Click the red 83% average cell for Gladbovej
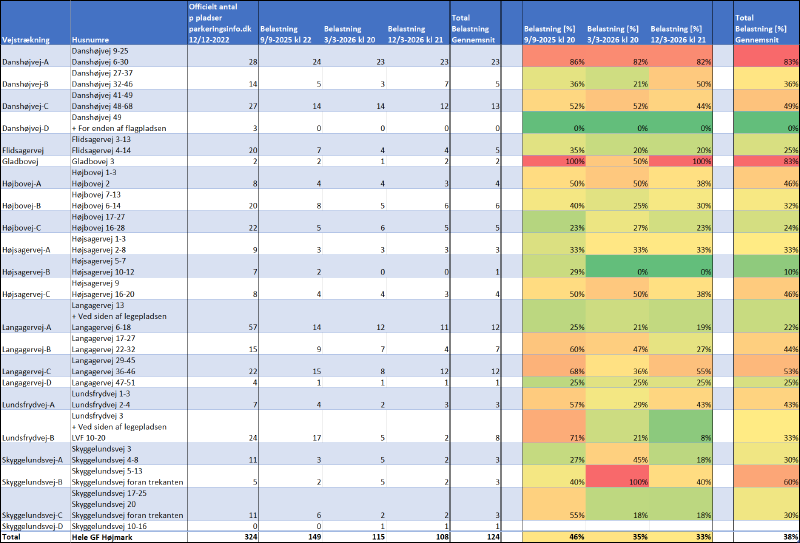This screenshot has height=543, width=800. point(765,161)
